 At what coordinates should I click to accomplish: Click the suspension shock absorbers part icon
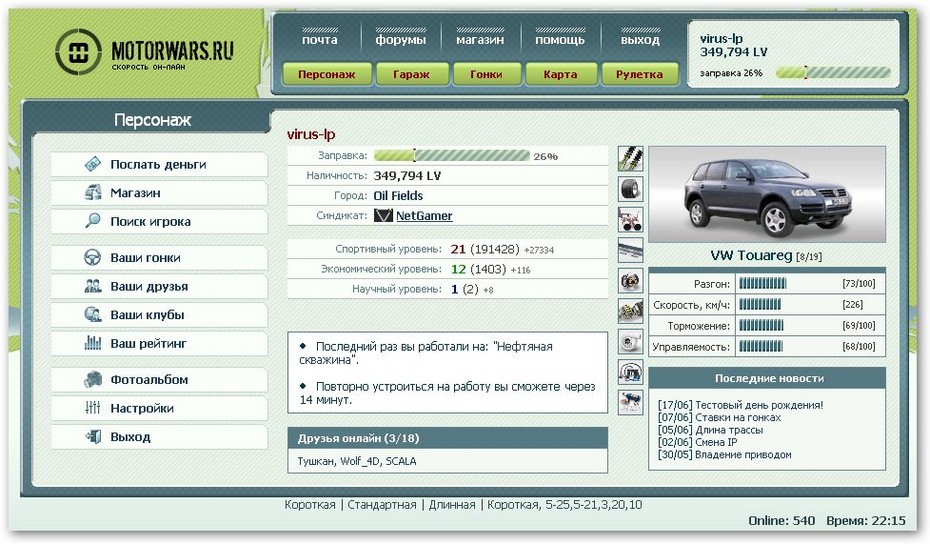point(630,159)
